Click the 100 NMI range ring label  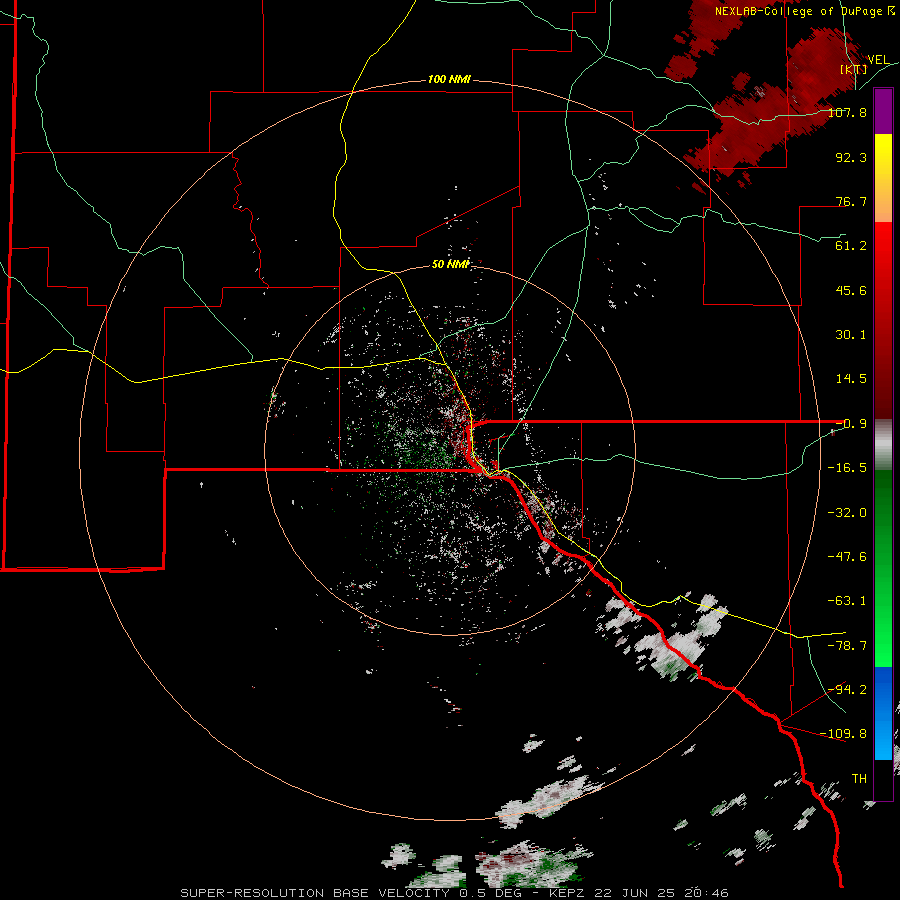coord(449,79)
